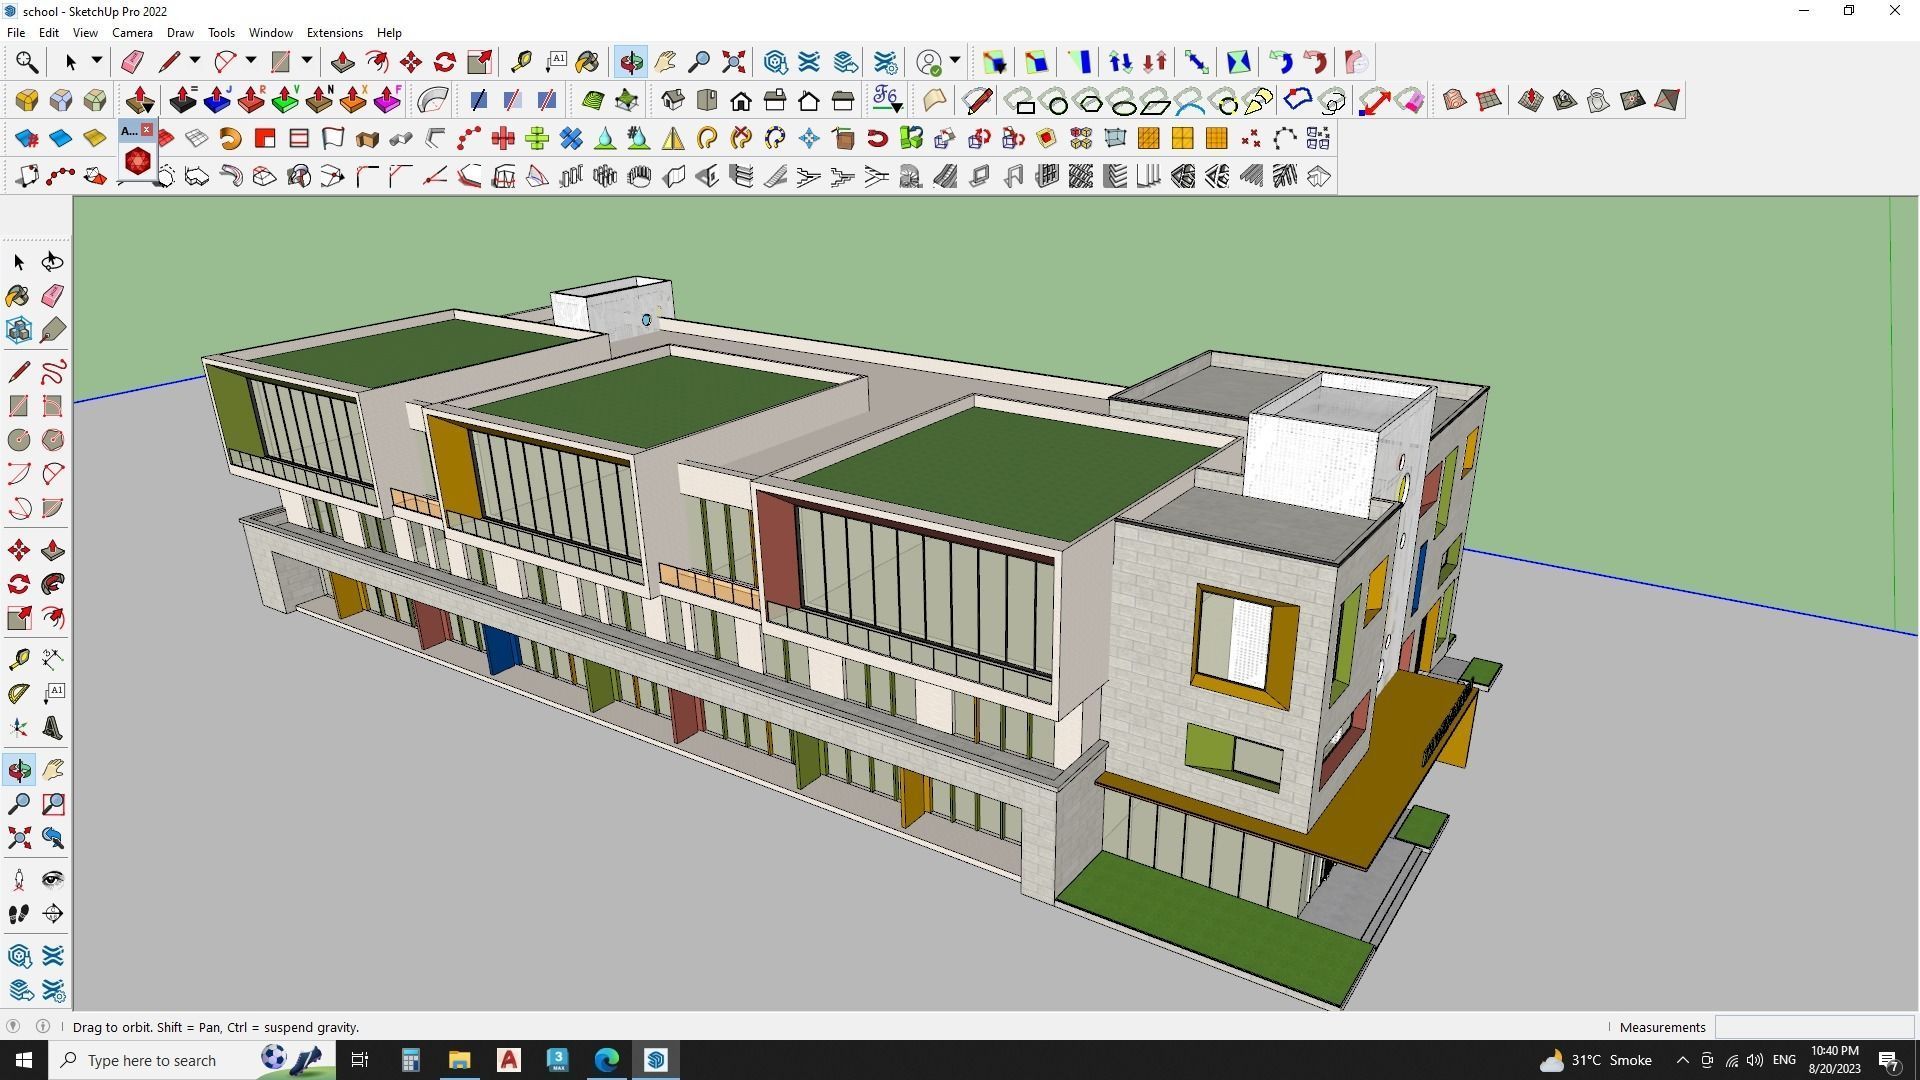The width and height of the screenshot is (1920, 1080).
Task: Open the File menu
Action: 16,33
